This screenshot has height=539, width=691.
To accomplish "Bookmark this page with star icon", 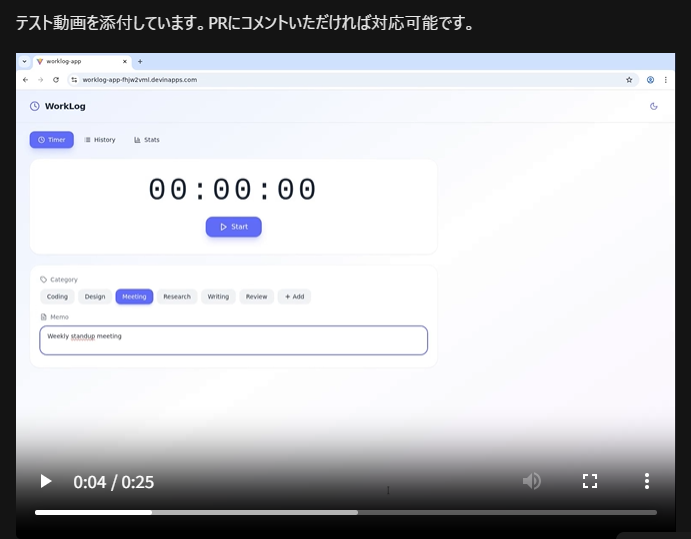I will click(x=629, y=80).
